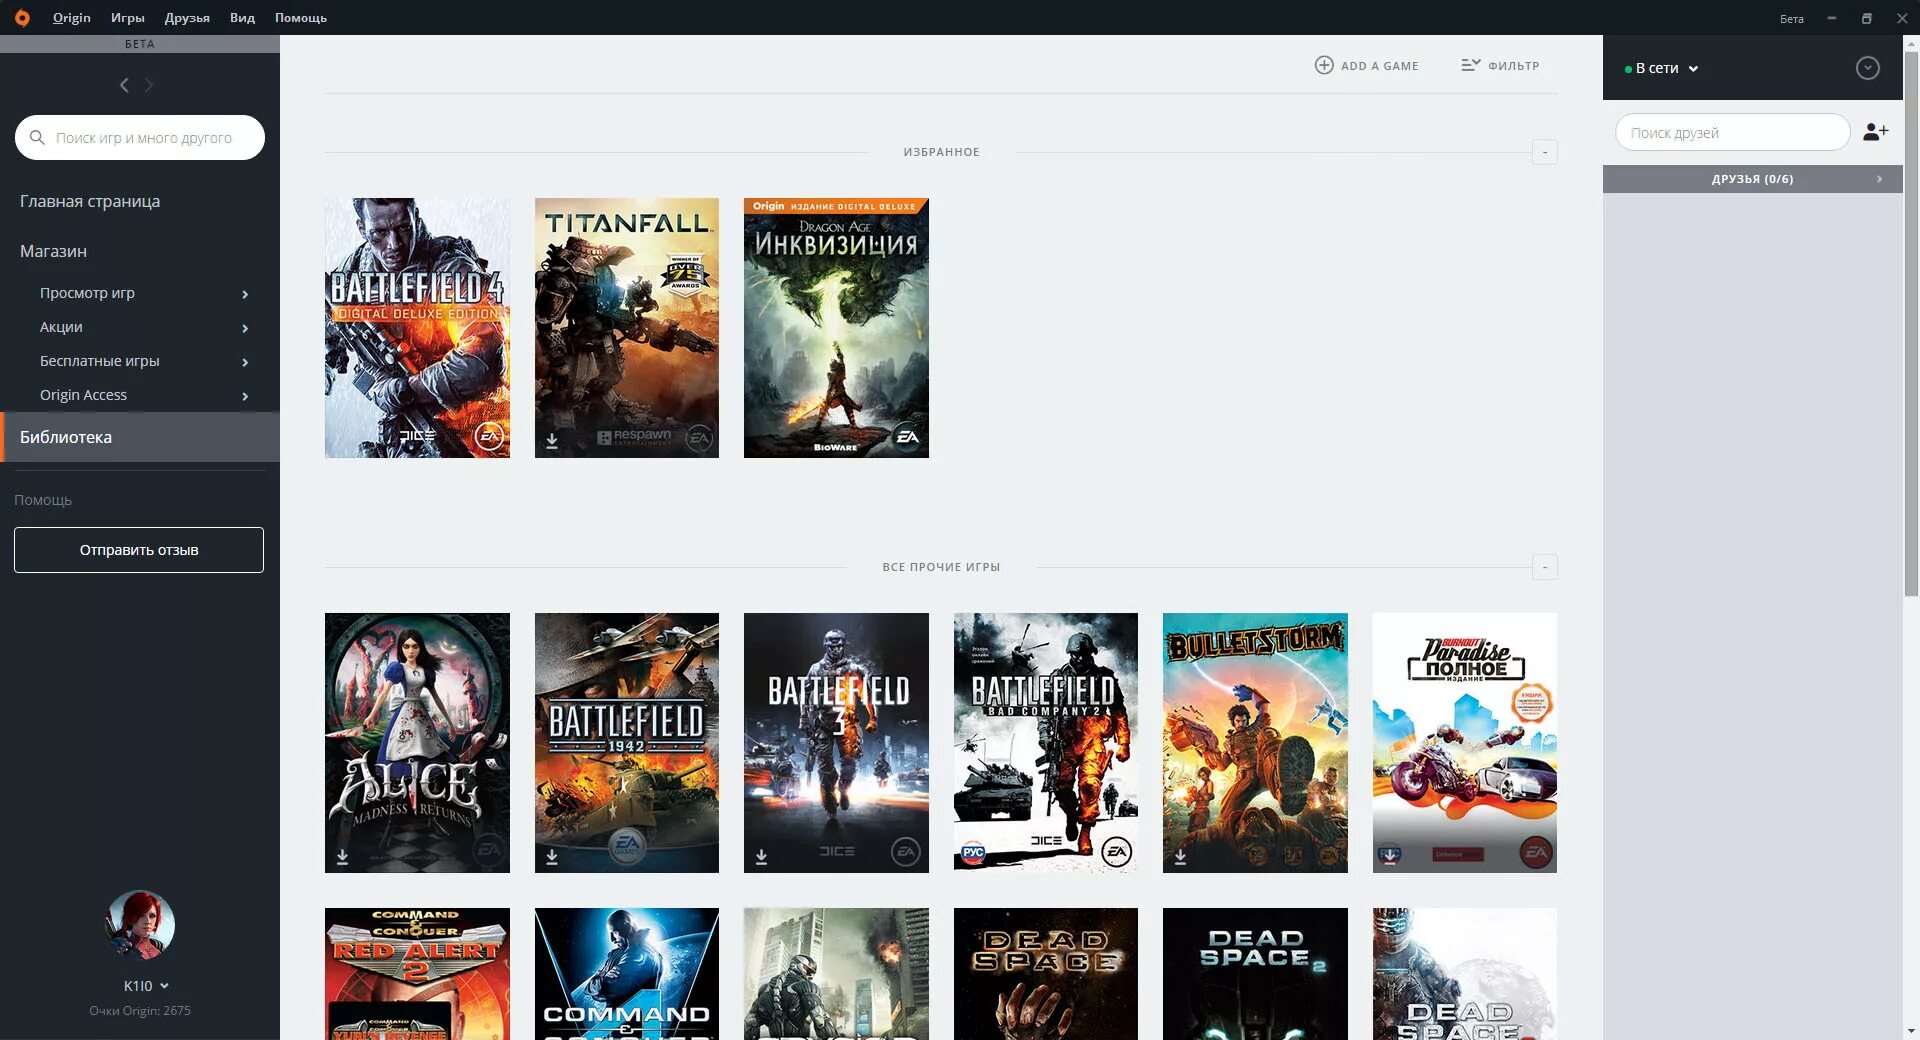Click download icon on Alice tile
1920x1040 pixels.
coord(342,856)
